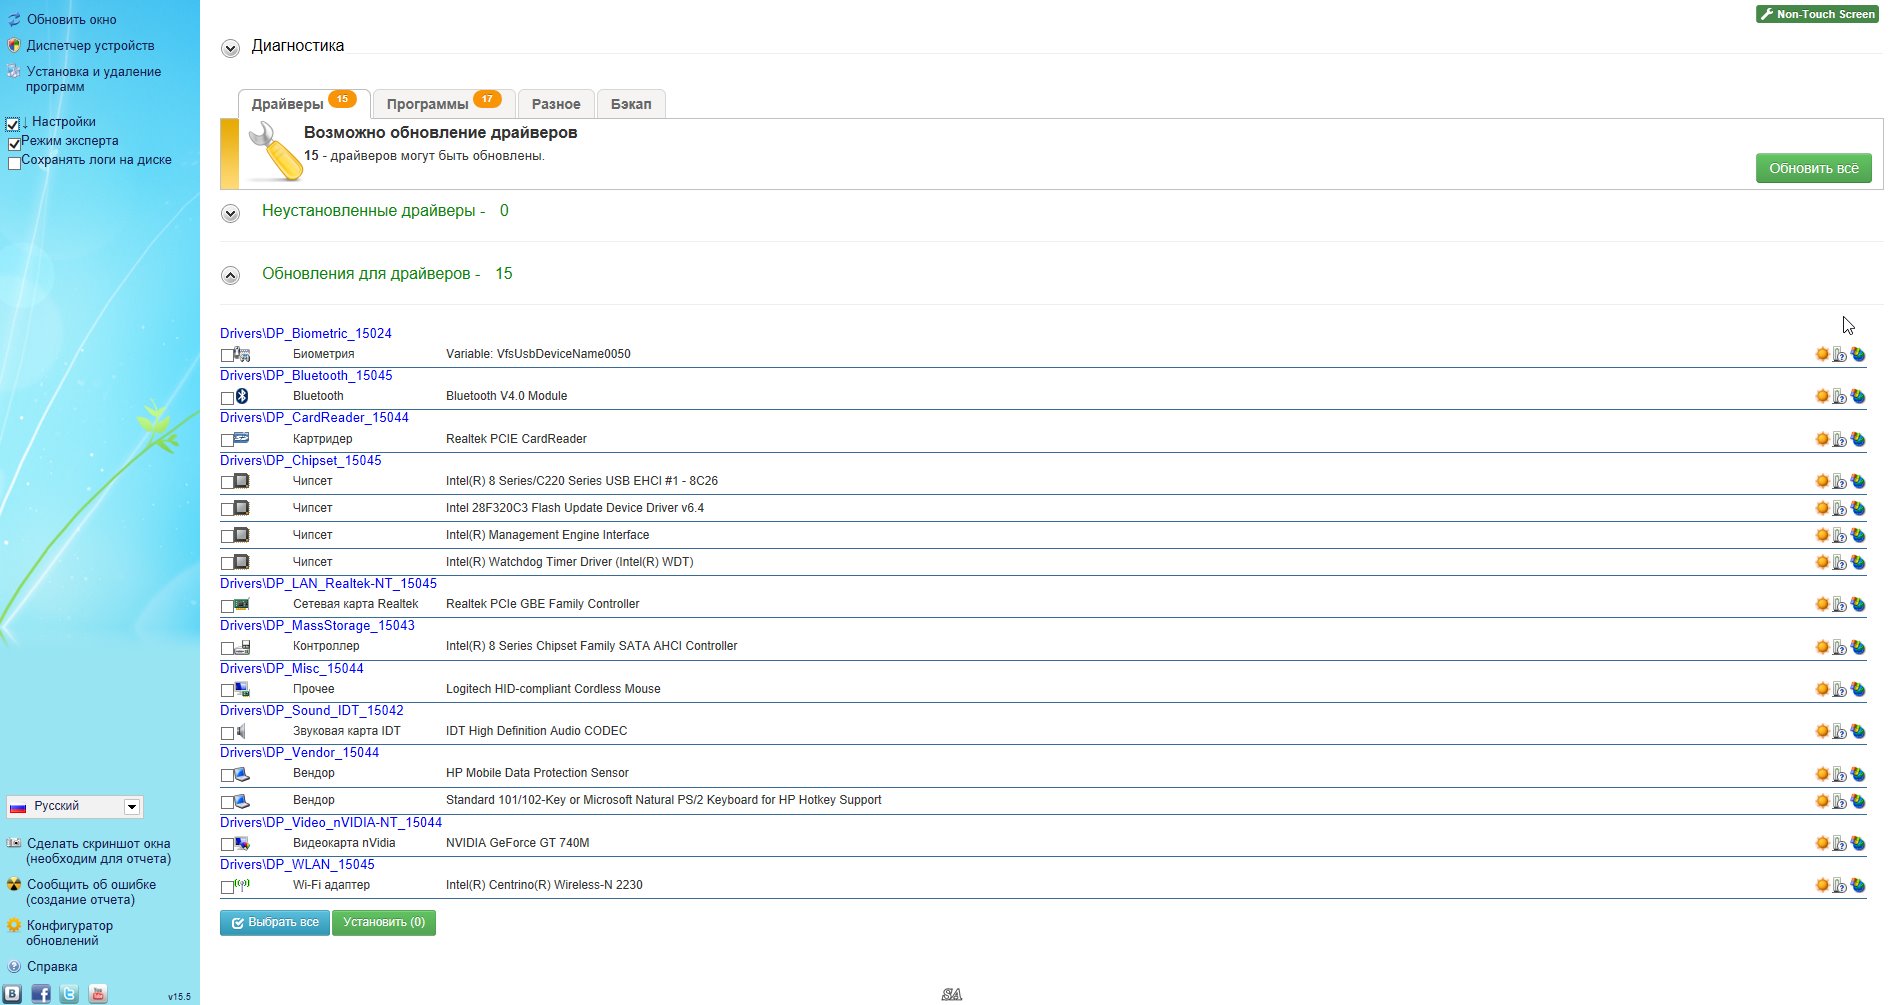
Task: Collapse the Диагностика section arrow
Action: click(230, 48)
